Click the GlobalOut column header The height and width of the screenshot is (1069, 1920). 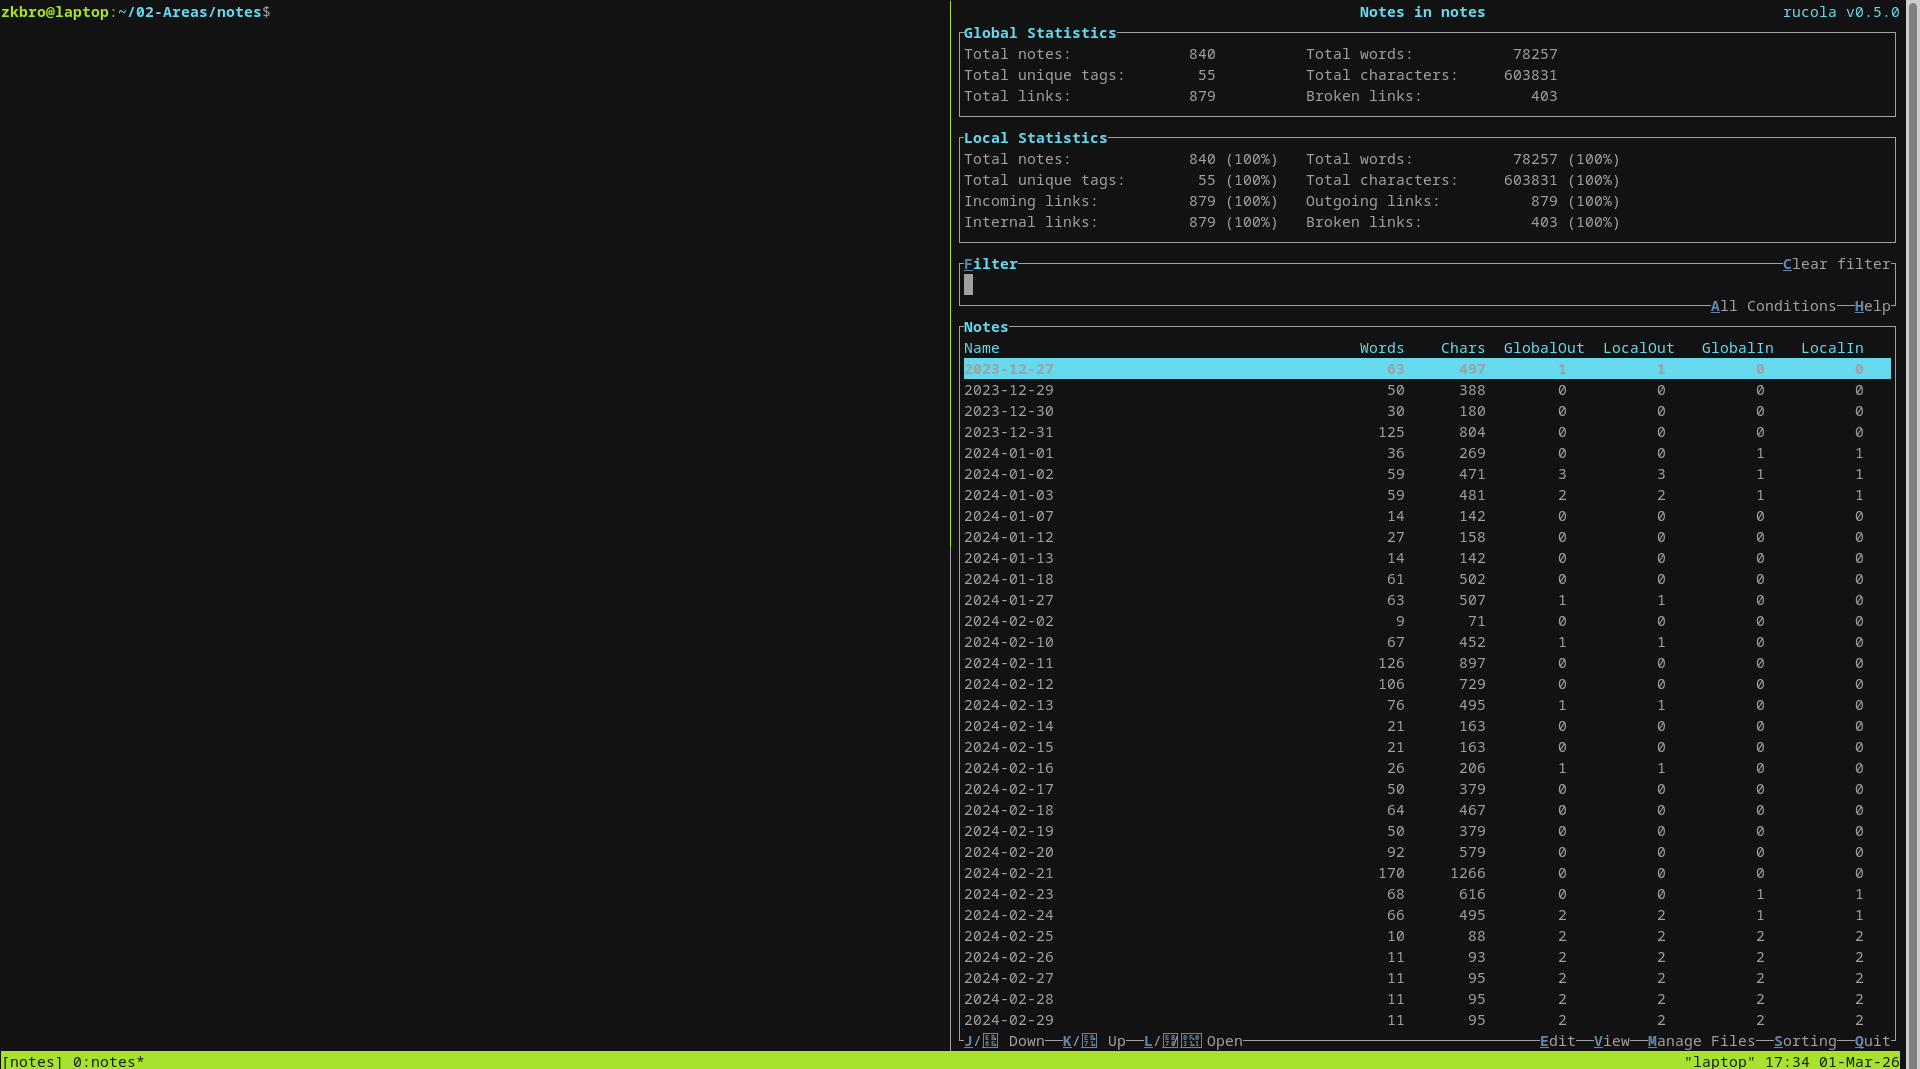1543,348
